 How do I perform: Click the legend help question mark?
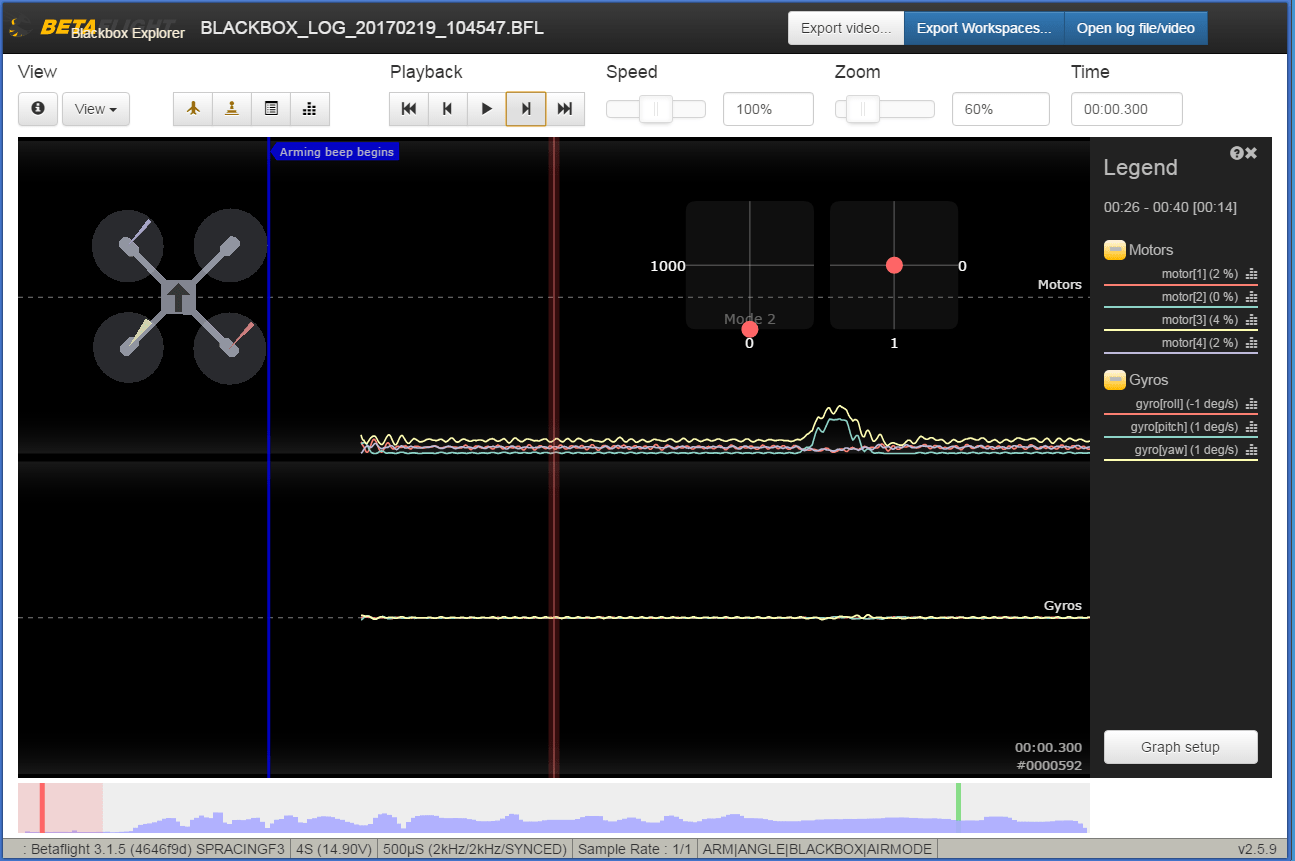pos(1237,153)
